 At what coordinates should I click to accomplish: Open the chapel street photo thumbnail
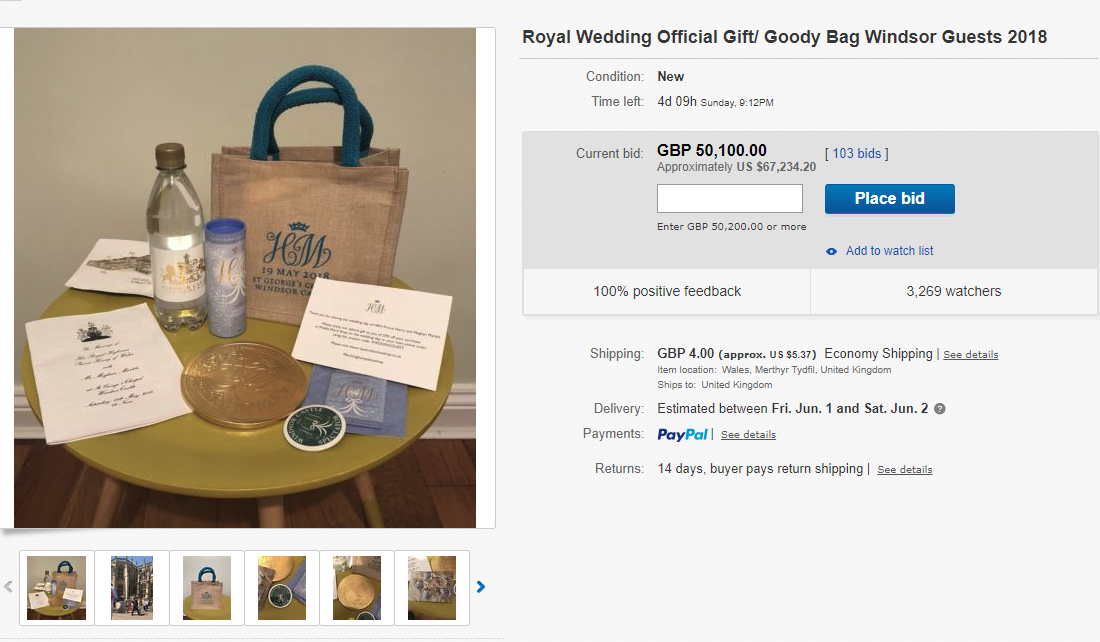pyautogui.click(x=132, y=588)
